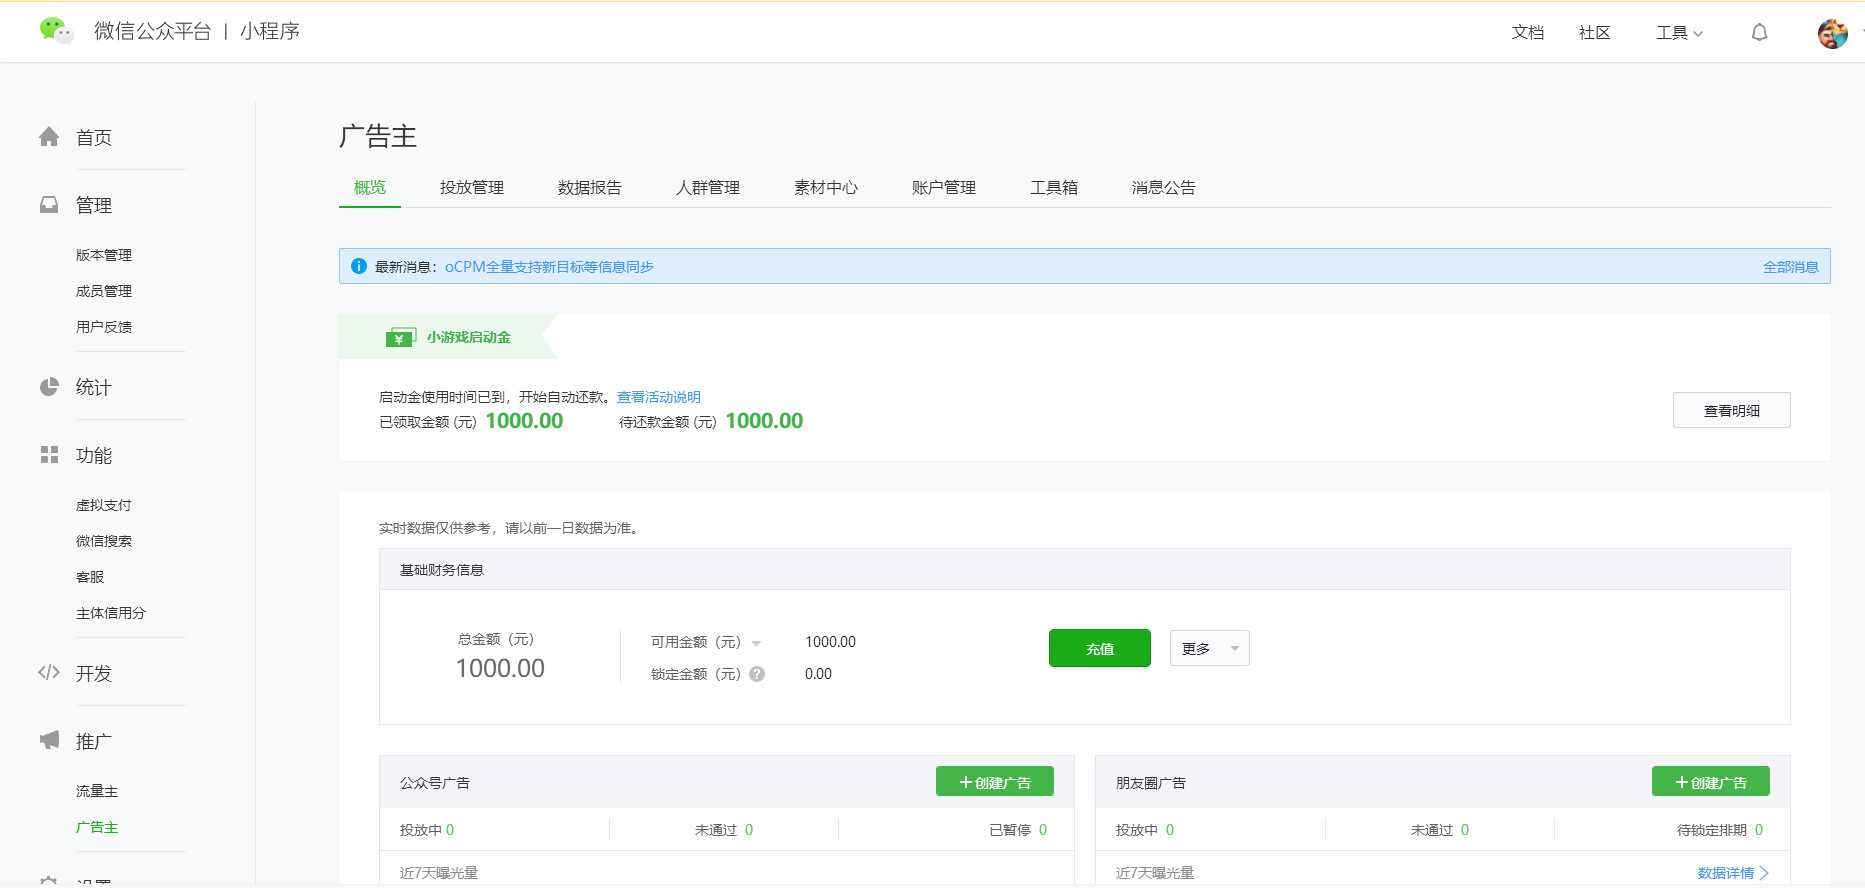Click the 首页 sidebar label
The height and width of the screenshot is (888, 1865).
[94, 137]
